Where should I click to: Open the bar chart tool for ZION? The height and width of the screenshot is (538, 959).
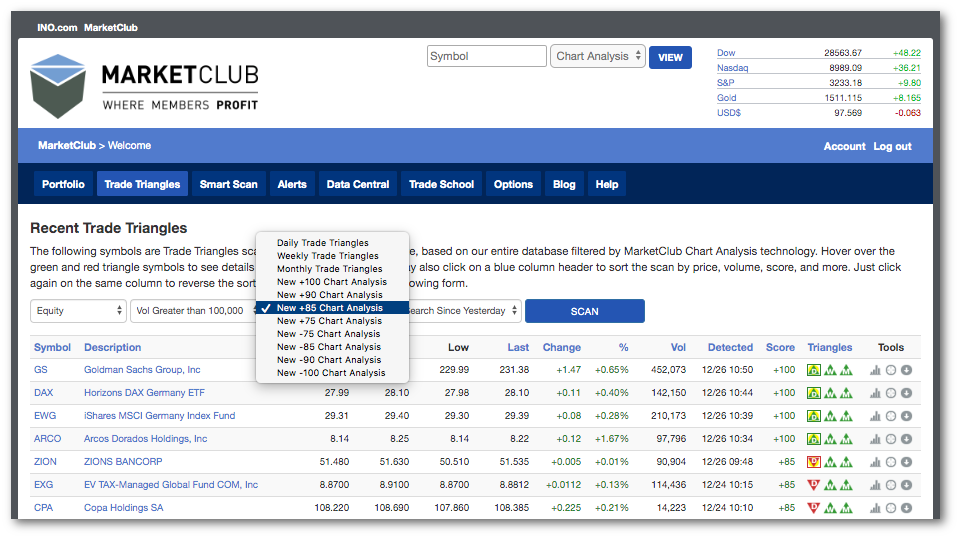(x=875, y=462)
